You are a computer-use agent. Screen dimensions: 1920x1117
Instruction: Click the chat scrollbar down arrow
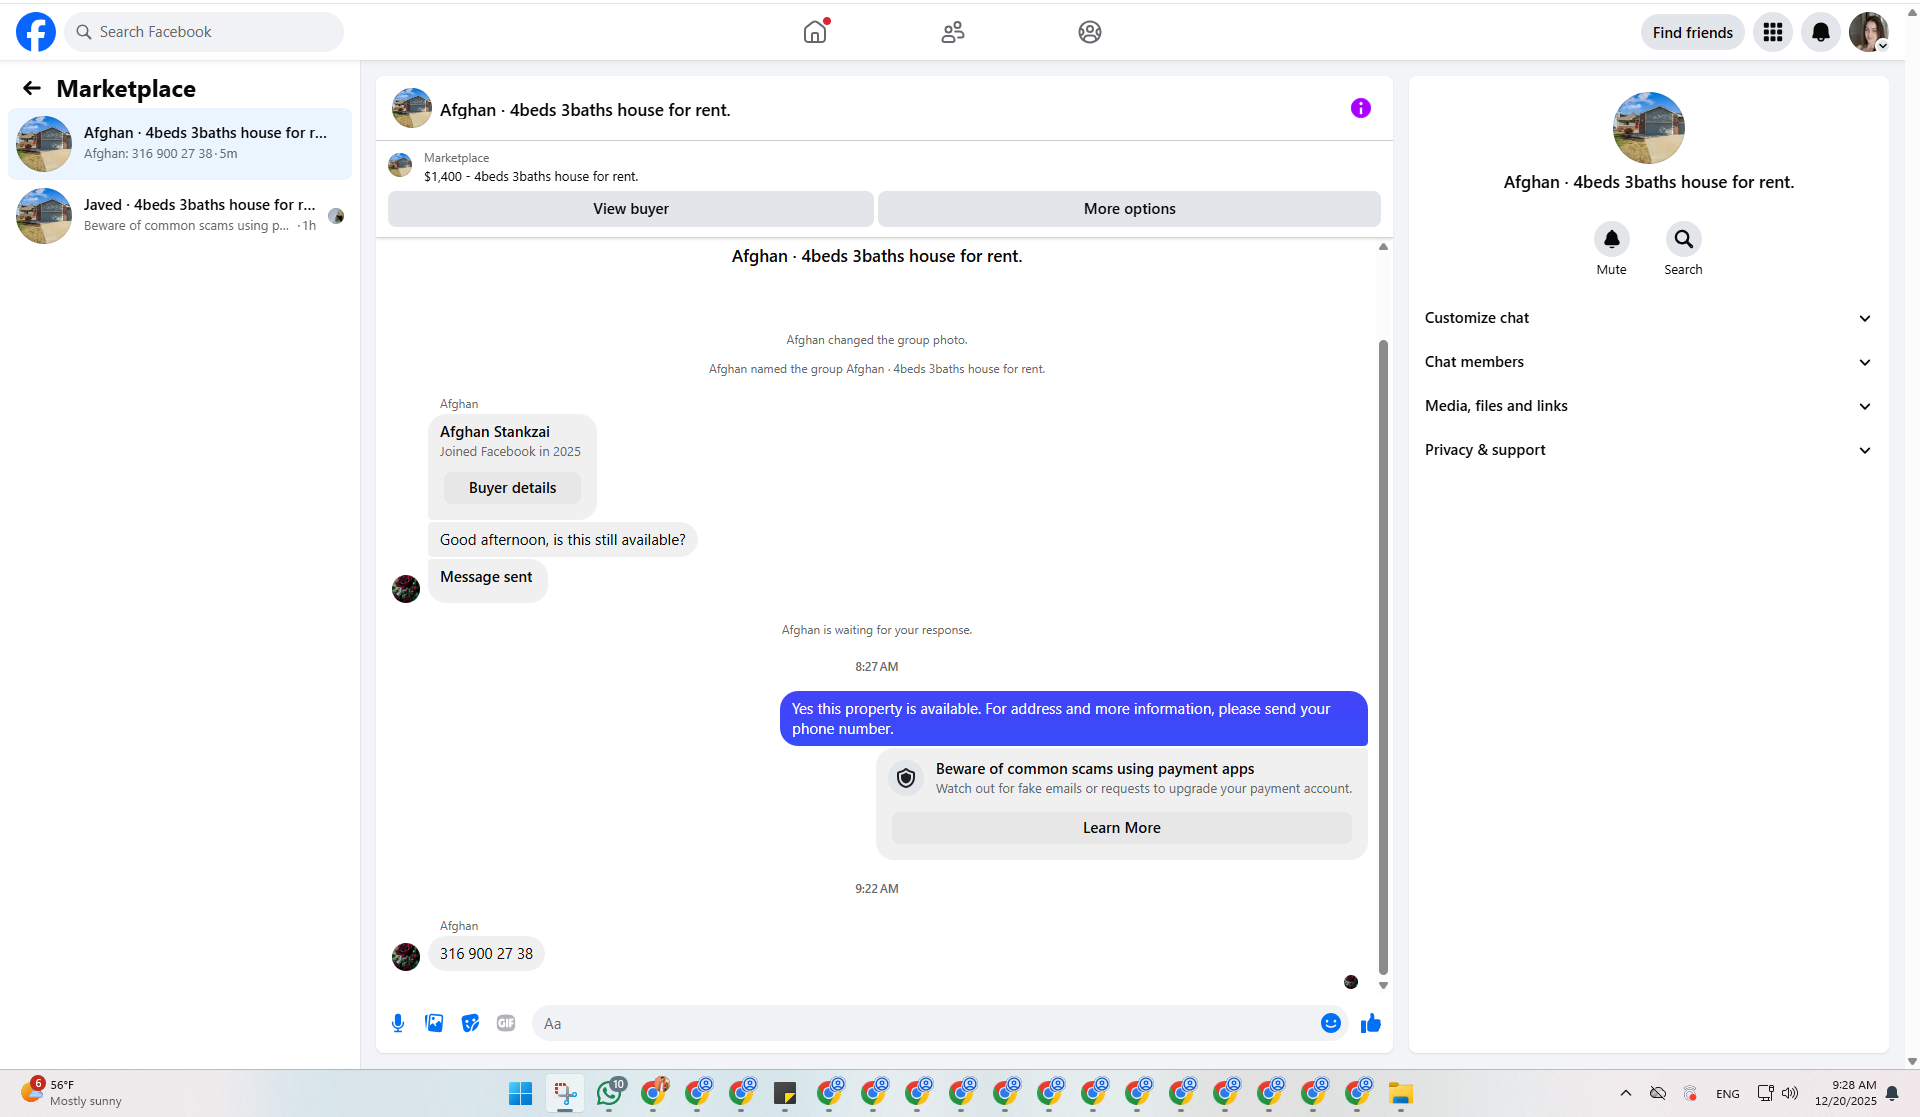point(1383,986)
